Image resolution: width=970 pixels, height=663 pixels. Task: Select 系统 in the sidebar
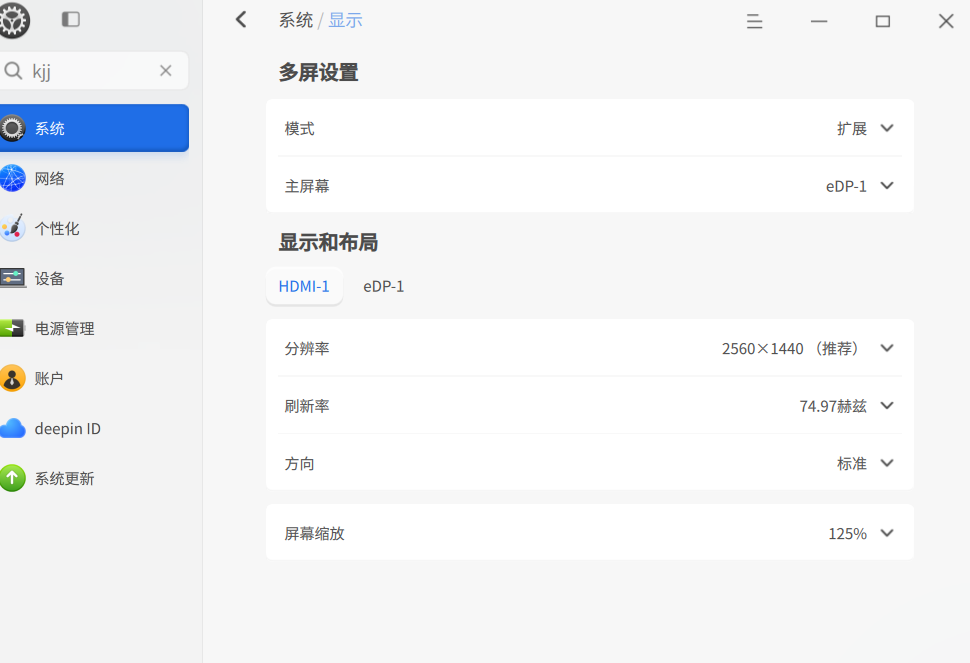94,128
